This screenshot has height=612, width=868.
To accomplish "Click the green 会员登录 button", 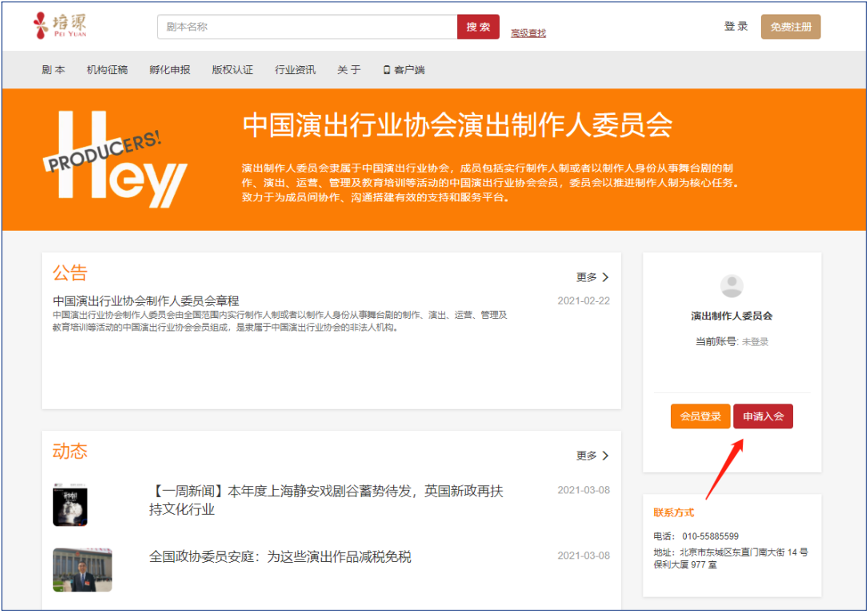I will pyautogui.click(x=700, y=414).
